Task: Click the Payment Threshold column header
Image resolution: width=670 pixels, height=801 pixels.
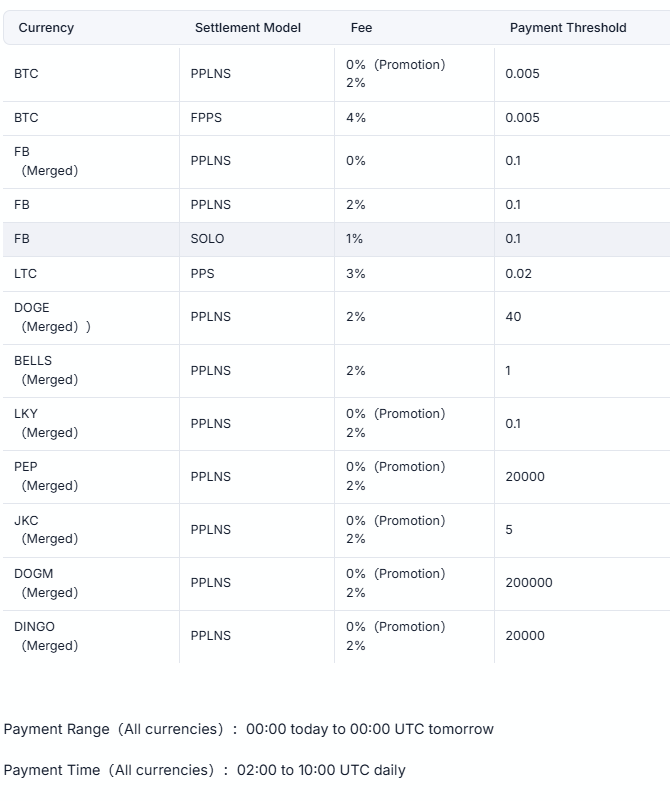Action: pyautogui.click(x=568, y=28)
